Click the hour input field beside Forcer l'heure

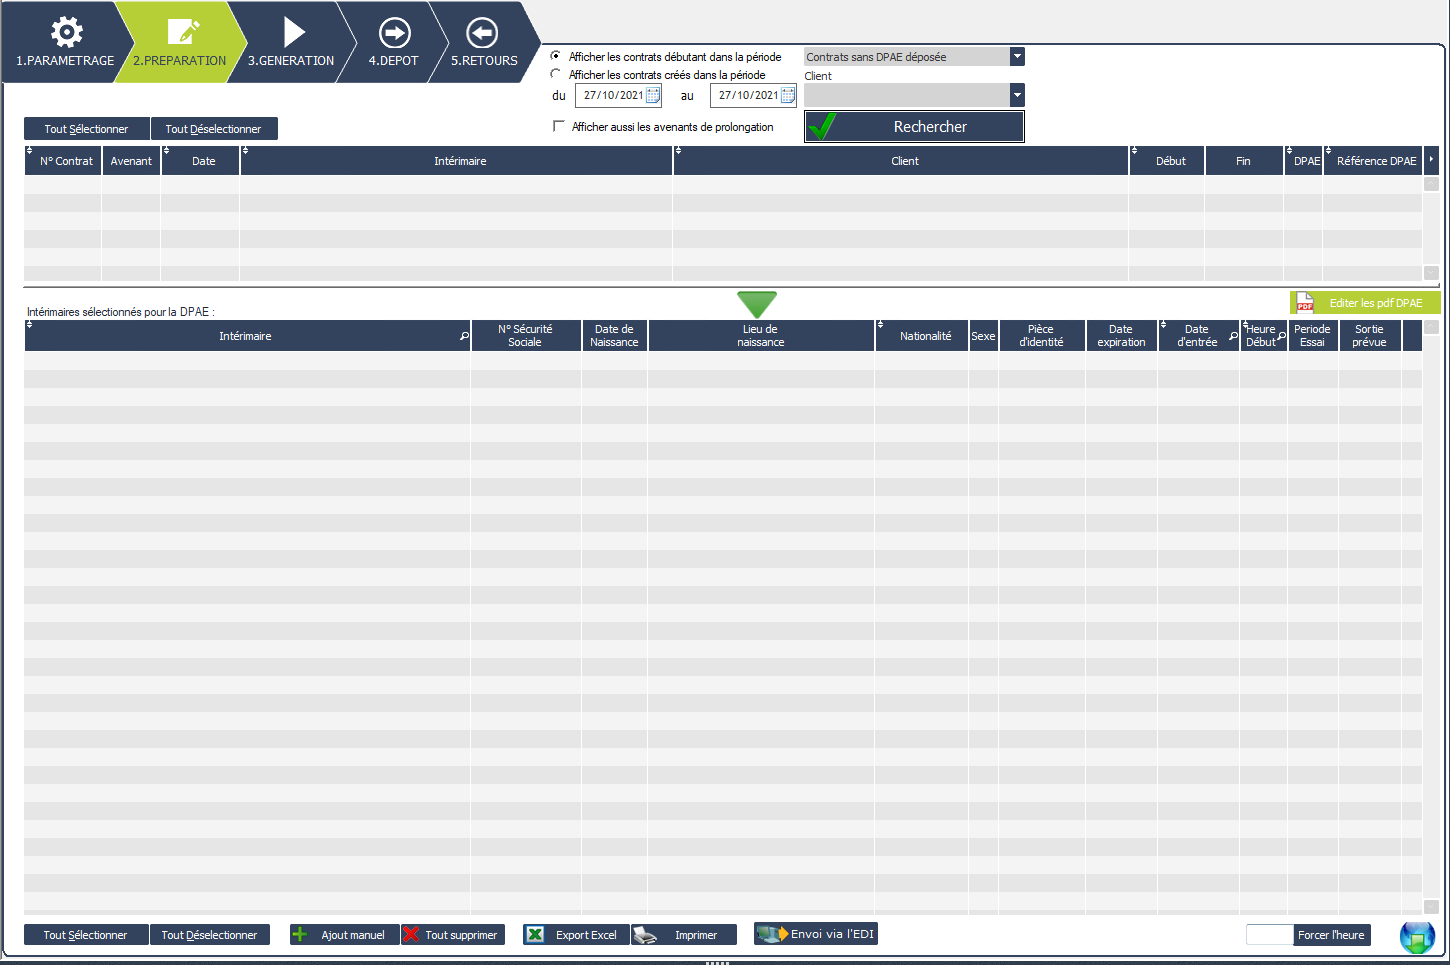[1269, 935]
